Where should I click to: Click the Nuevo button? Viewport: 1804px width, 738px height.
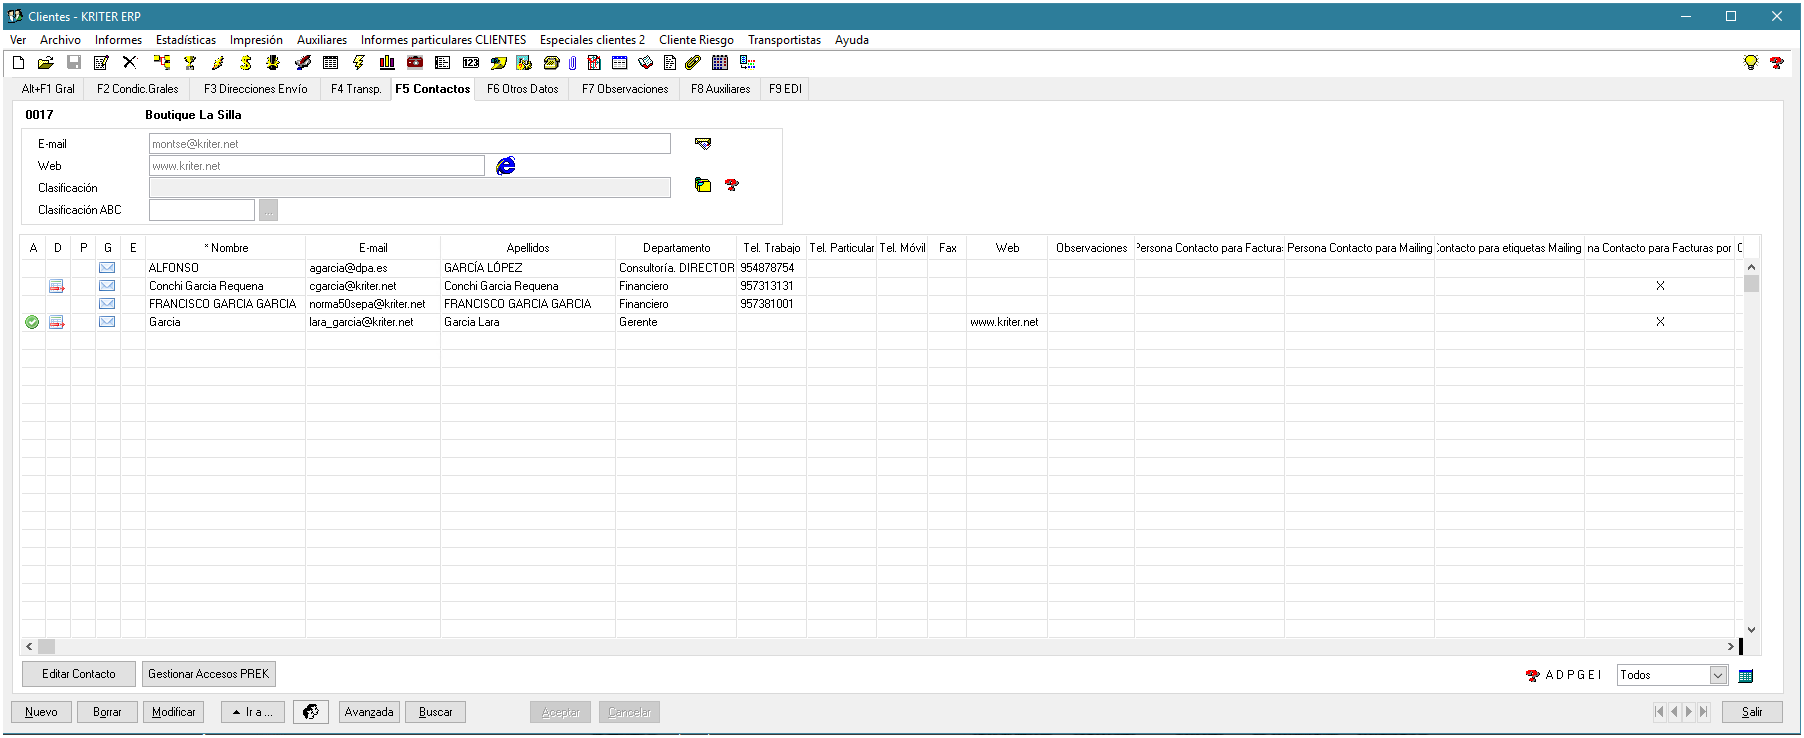click(41, 712)
